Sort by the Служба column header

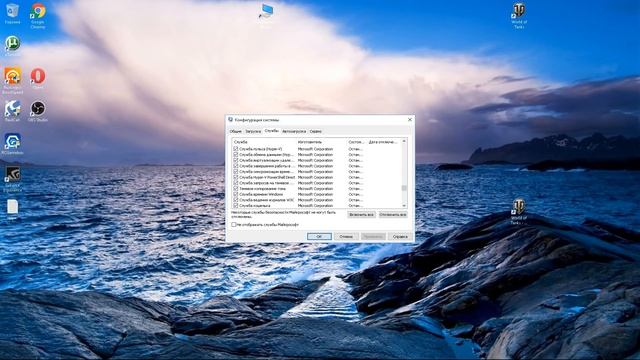264,142
